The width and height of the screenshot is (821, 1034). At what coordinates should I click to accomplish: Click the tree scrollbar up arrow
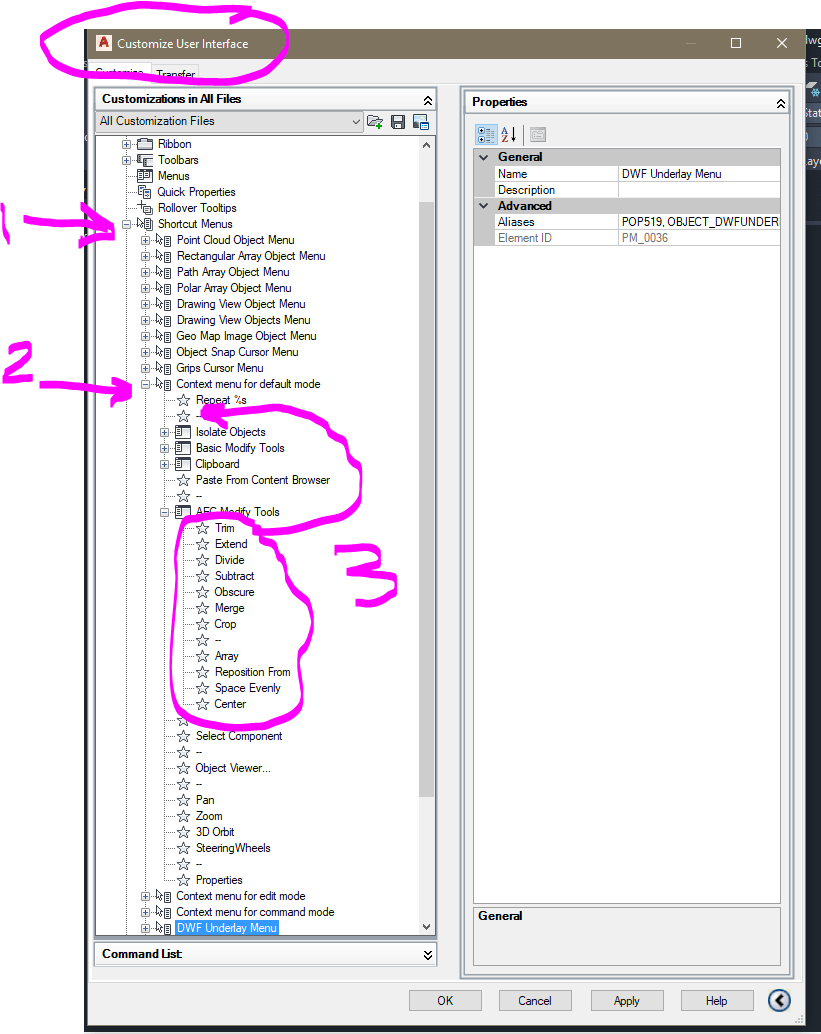click(427, 144)
